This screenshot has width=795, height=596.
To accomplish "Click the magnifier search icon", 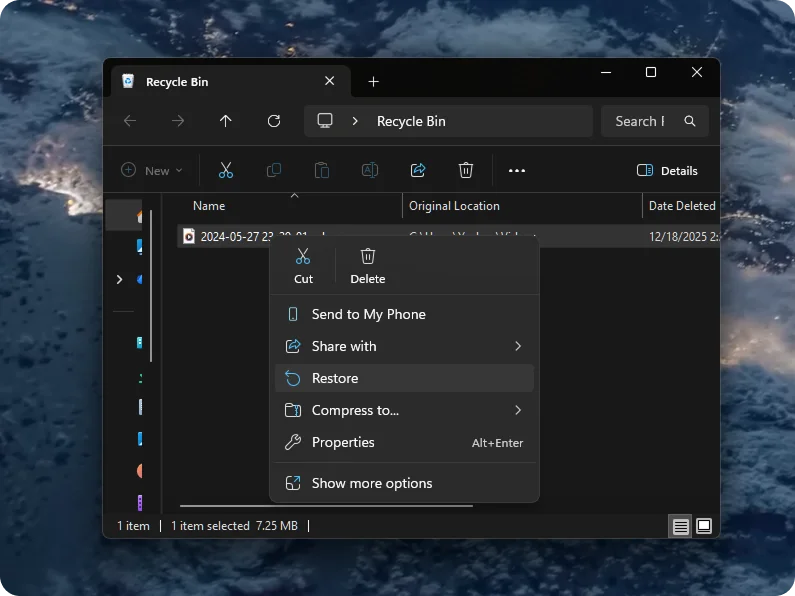I will 690,121.
